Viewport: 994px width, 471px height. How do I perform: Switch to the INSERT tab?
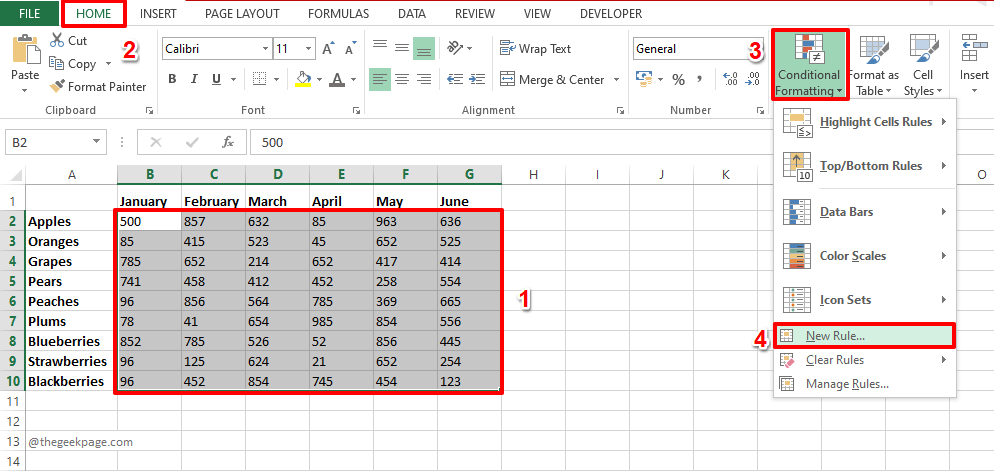coord(158,13)
